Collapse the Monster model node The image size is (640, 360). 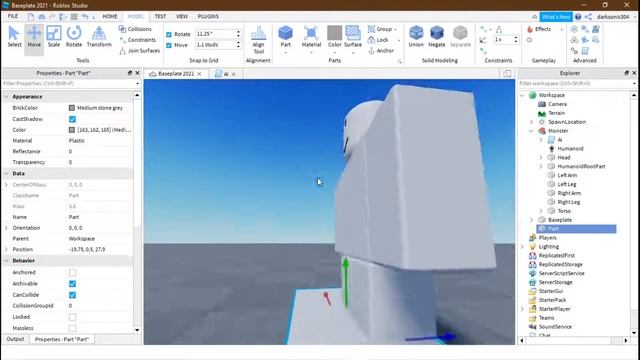(x=531, y=131)
